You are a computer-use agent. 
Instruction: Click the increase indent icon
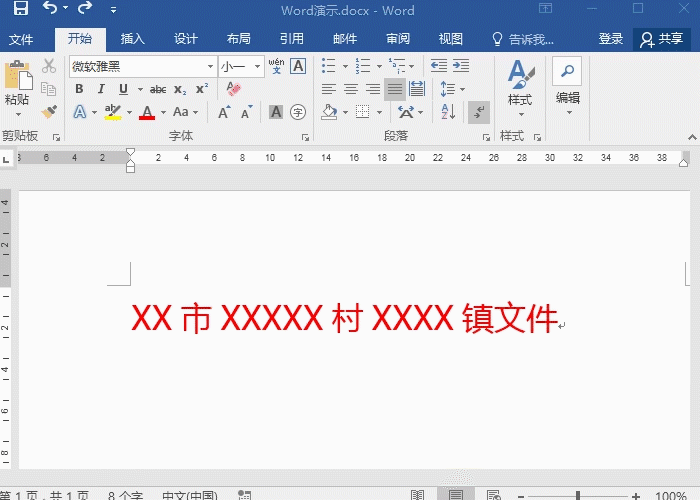pyautogui.click(x=461, y=66)
